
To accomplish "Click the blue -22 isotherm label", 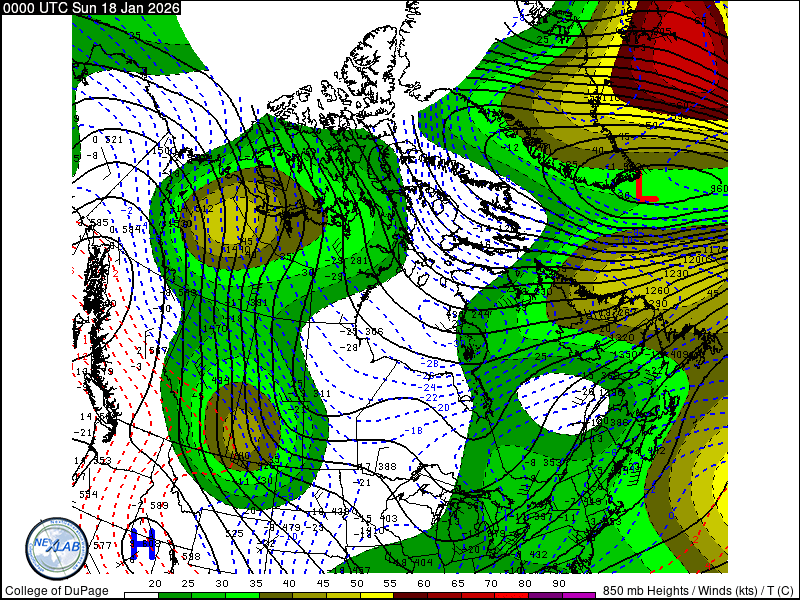I will [429, 397].
